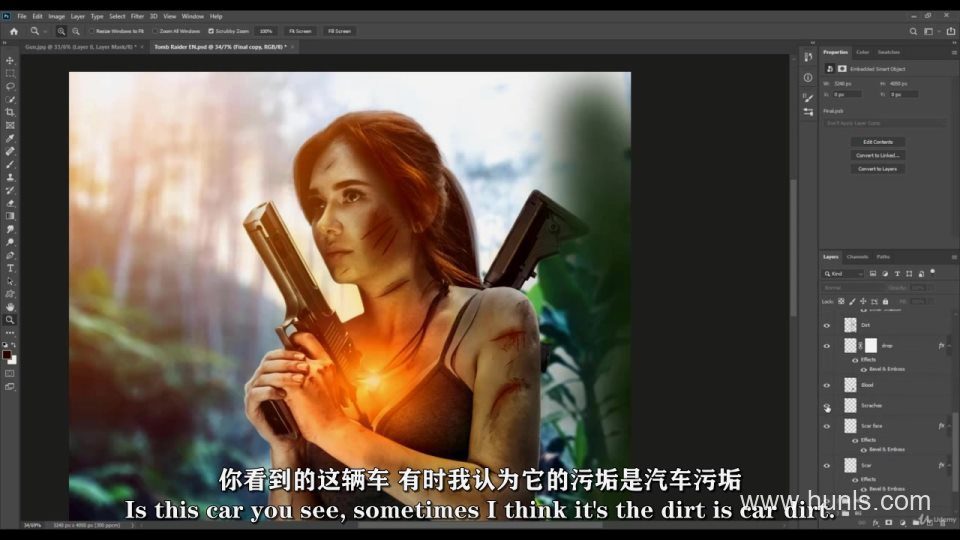This screenshot has height=540, width=960.
Task: Collapse effects on Scar layer
Action: tap(950, 465)
